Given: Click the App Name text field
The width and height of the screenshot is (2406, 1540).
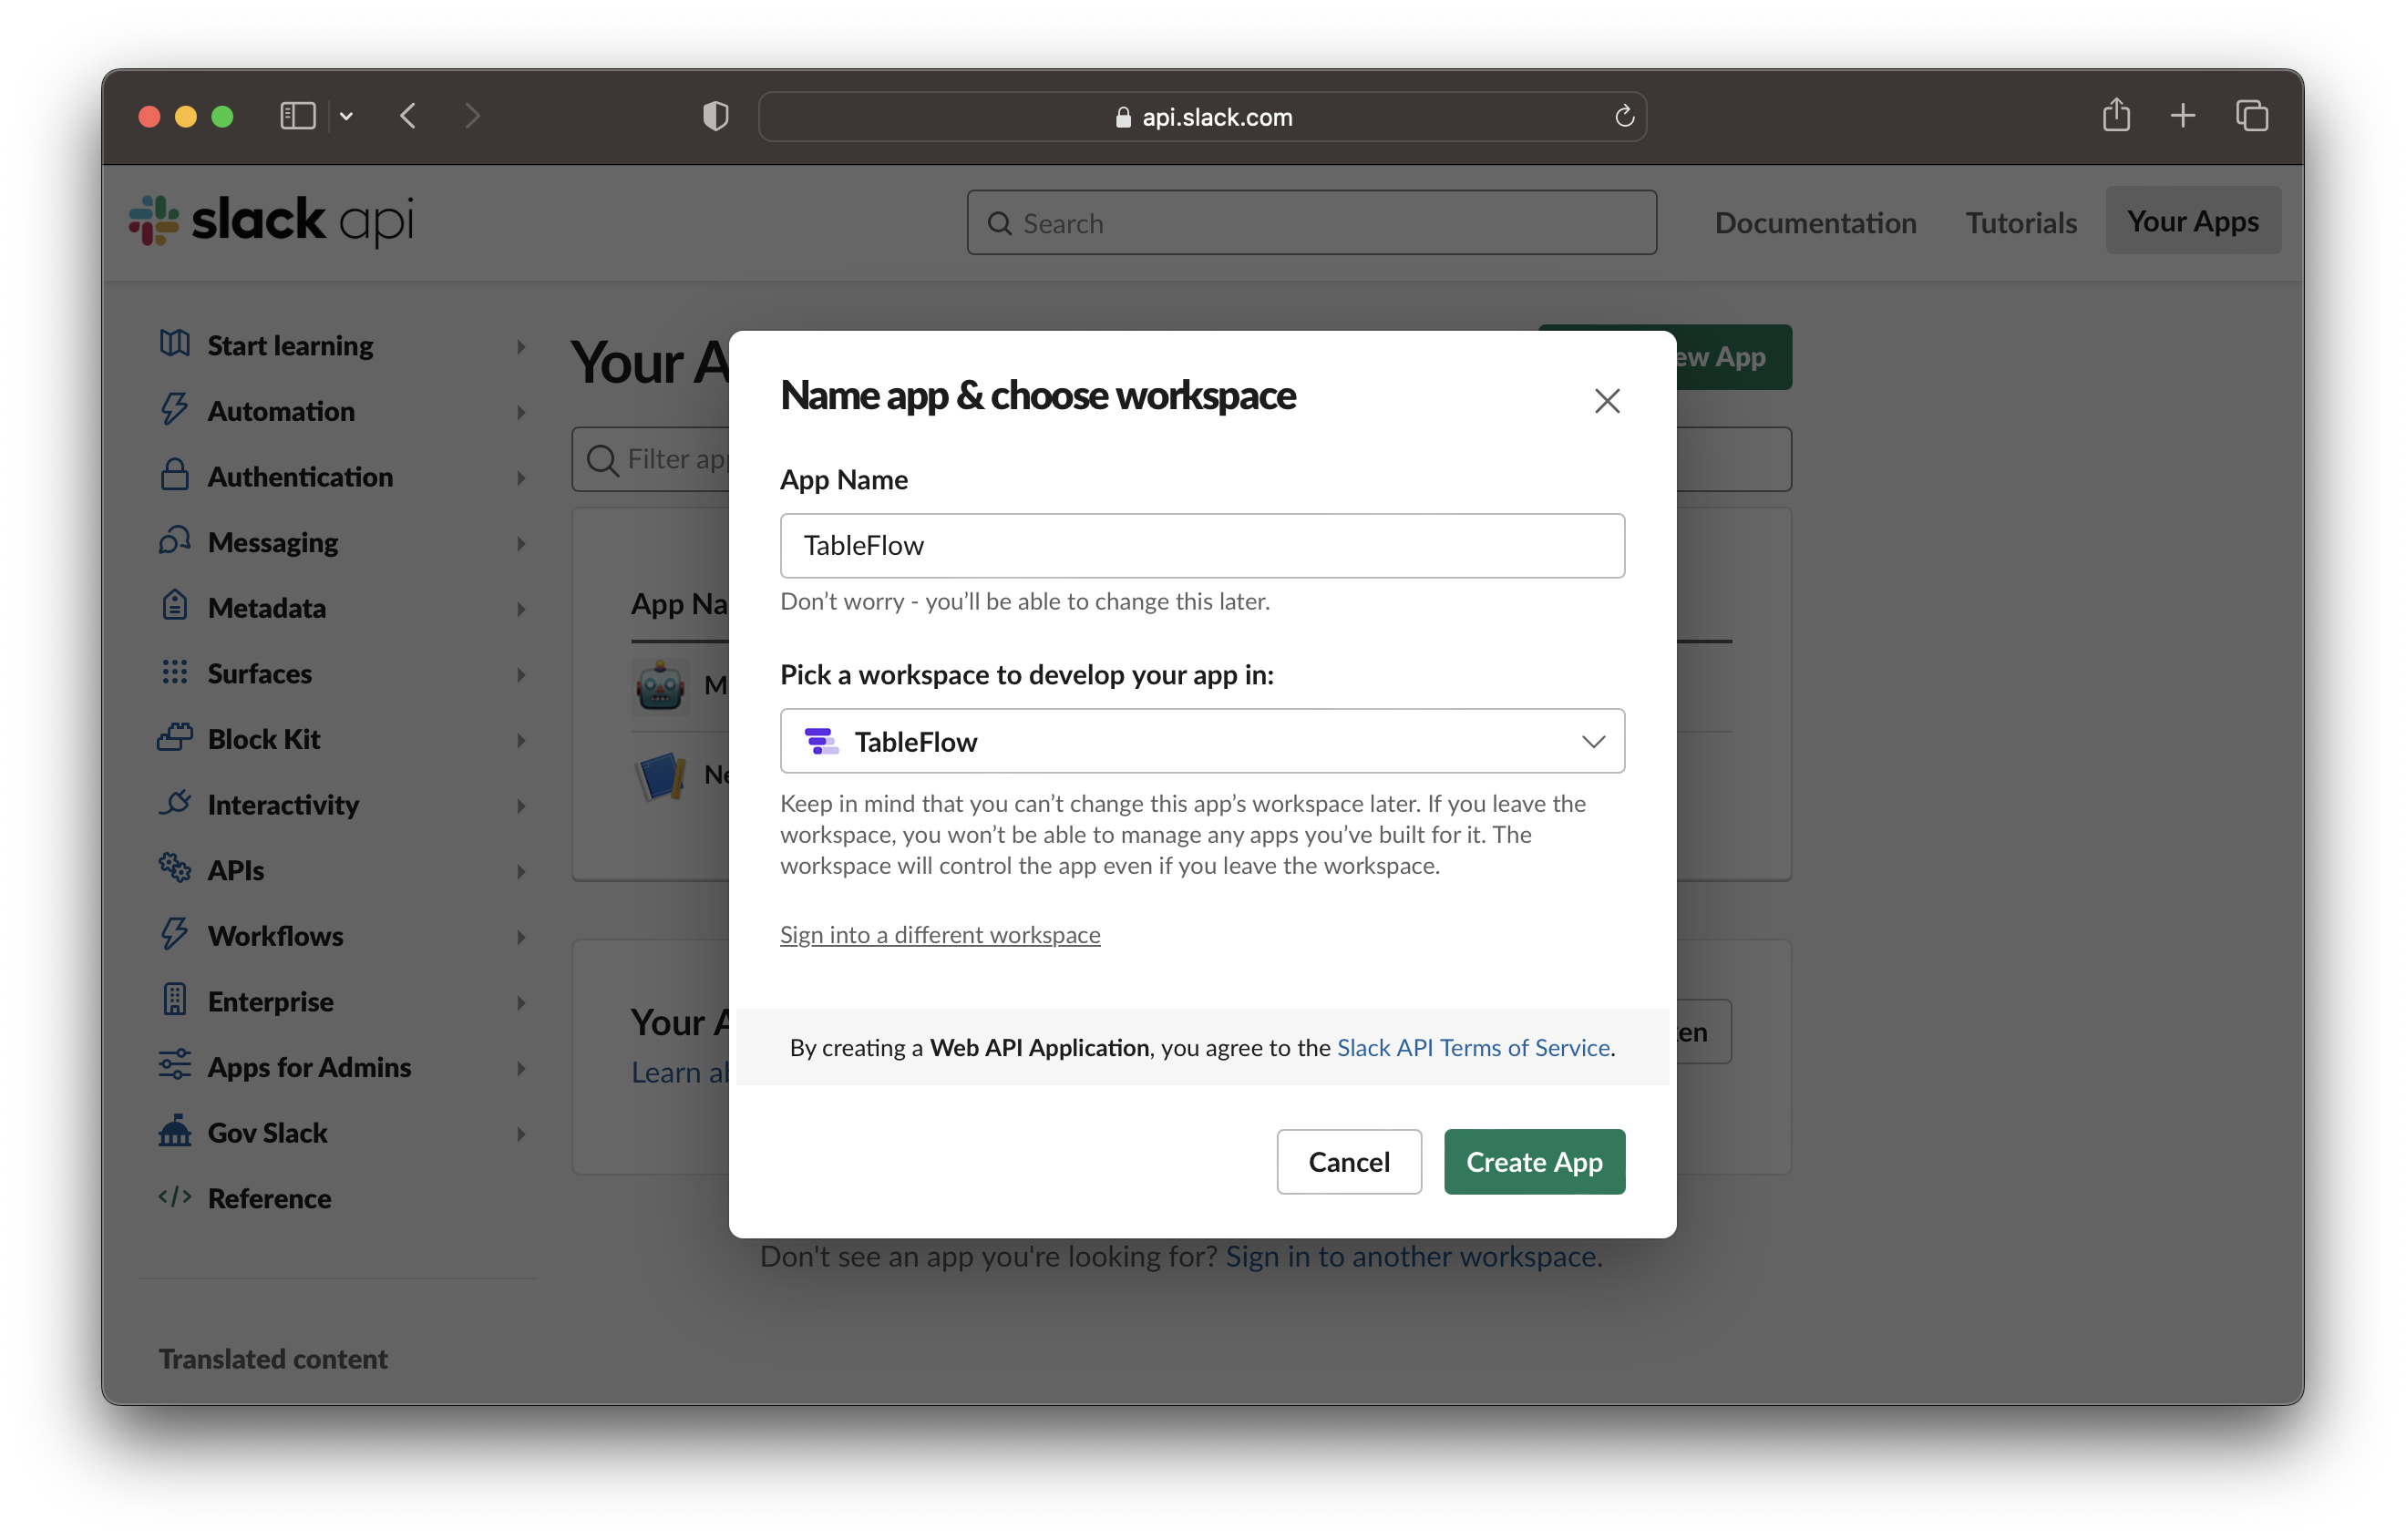Looking at the screenshot, I should point(1200,545).
